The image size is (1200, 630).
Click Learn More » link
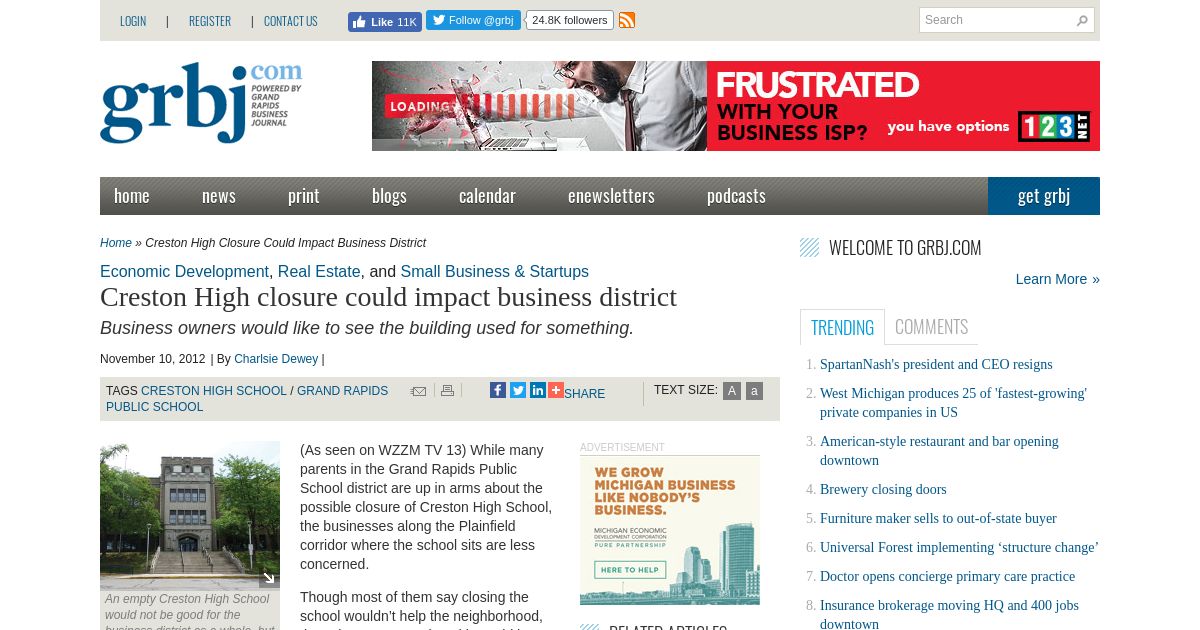click(1057, 279)
